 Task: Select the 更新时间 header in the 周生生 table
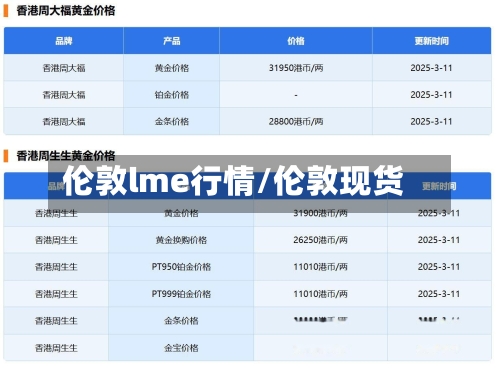439,186
